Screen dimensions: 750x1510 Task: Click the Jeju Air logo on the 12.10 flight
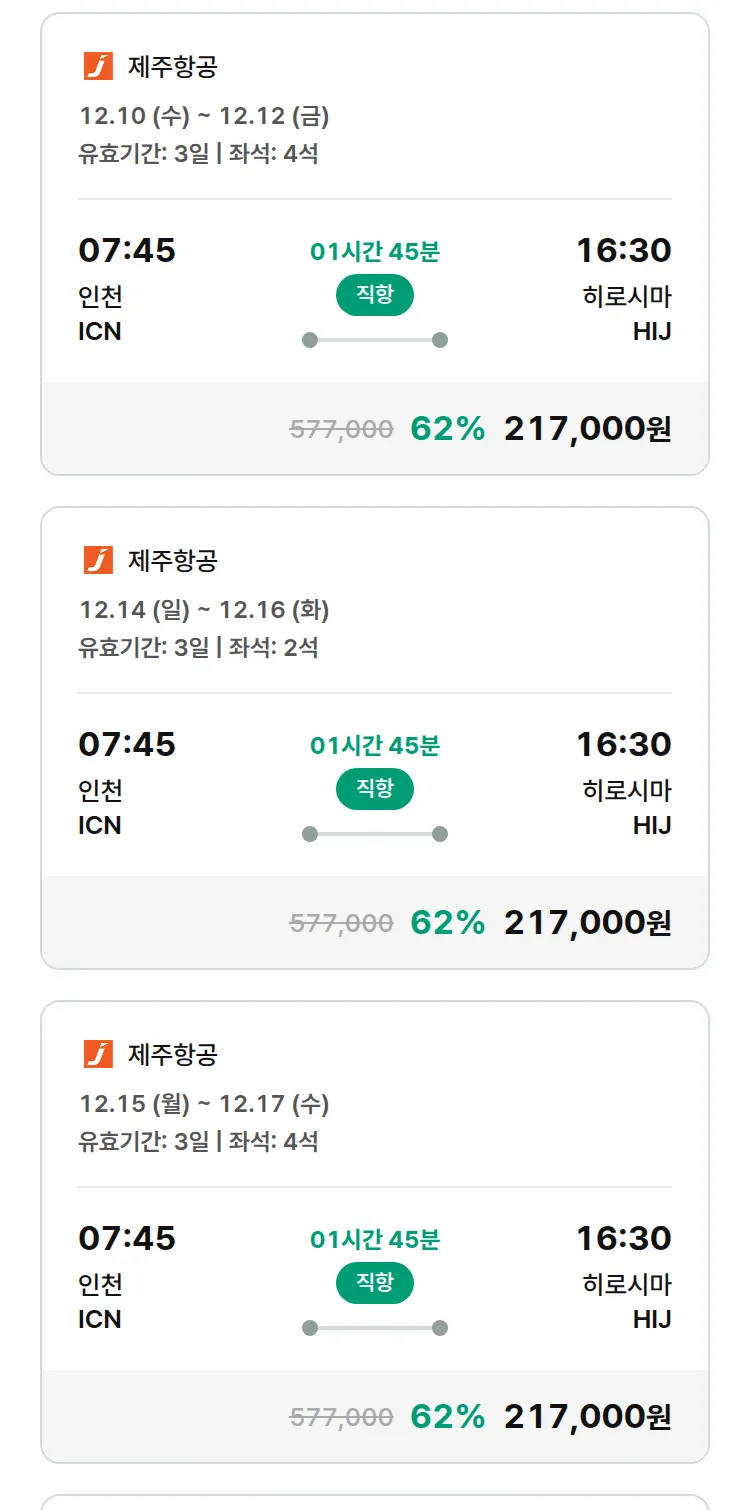98,66
